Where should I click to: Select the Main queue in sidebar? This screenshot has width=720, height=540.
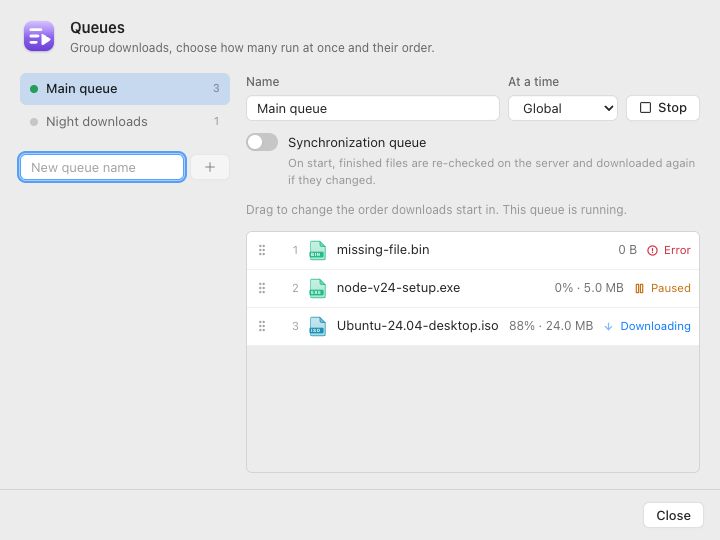[125, 89]
